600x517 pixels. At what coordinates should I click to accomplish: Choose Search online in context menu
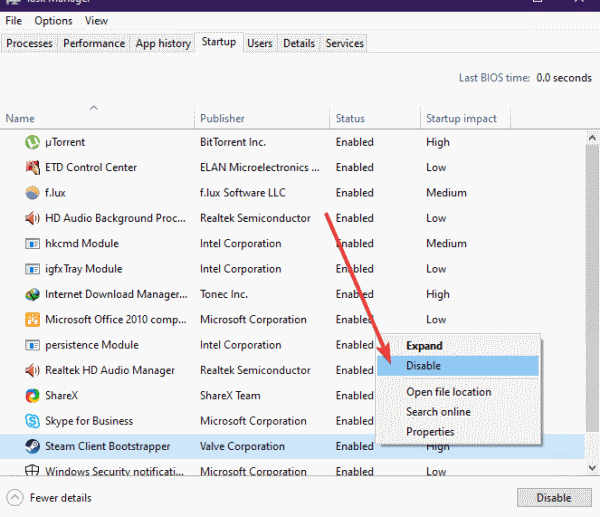[x=458, y=412]
